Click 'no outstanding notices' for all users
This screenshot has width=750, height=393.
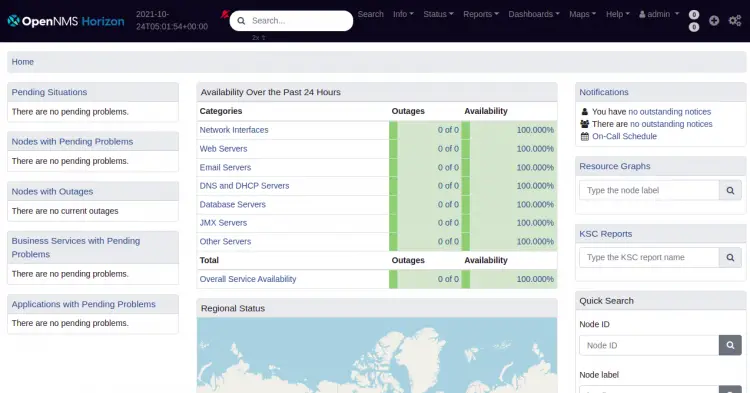[x=671, y=124]
